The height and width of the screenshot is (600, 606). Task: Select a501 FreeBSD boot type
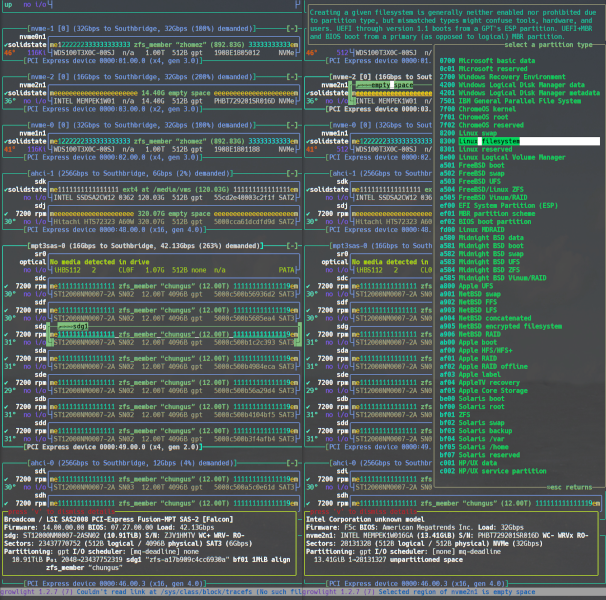click(472, 165)
